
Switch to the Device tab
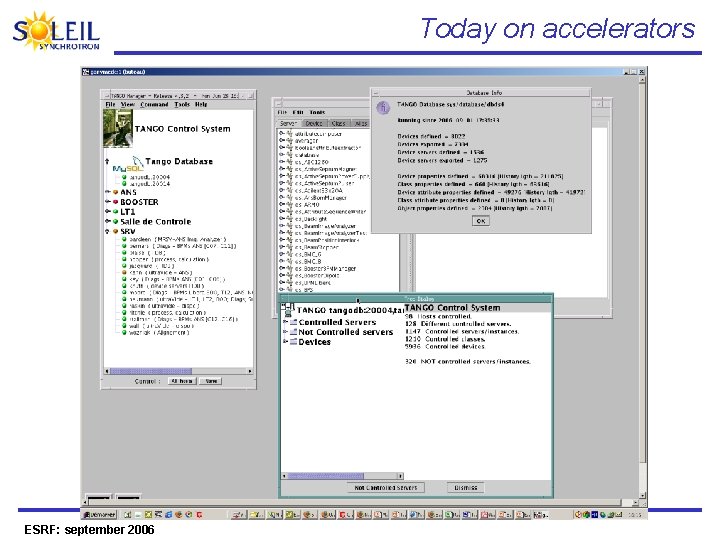(x=314, y=124)
